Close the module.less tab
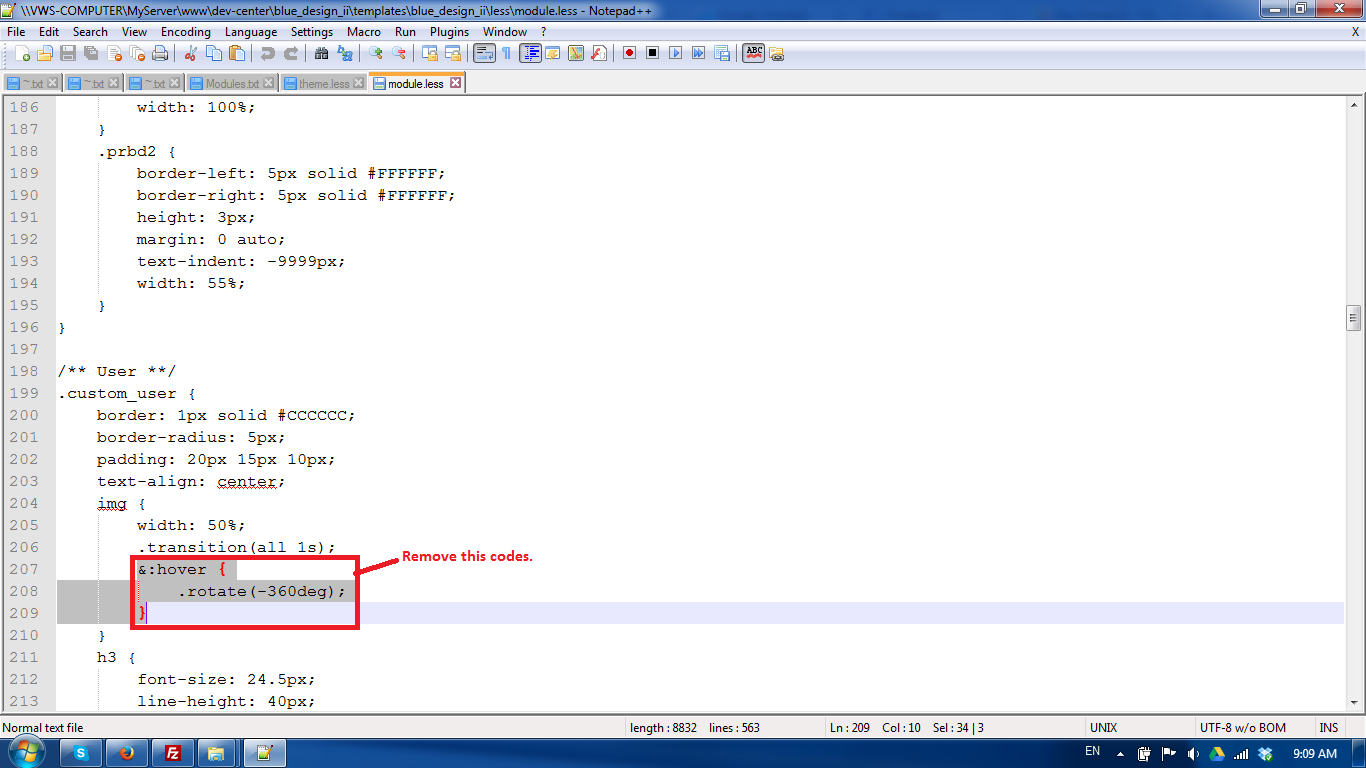Screen dimensions: 1366x768 click(x=455, y=83)
